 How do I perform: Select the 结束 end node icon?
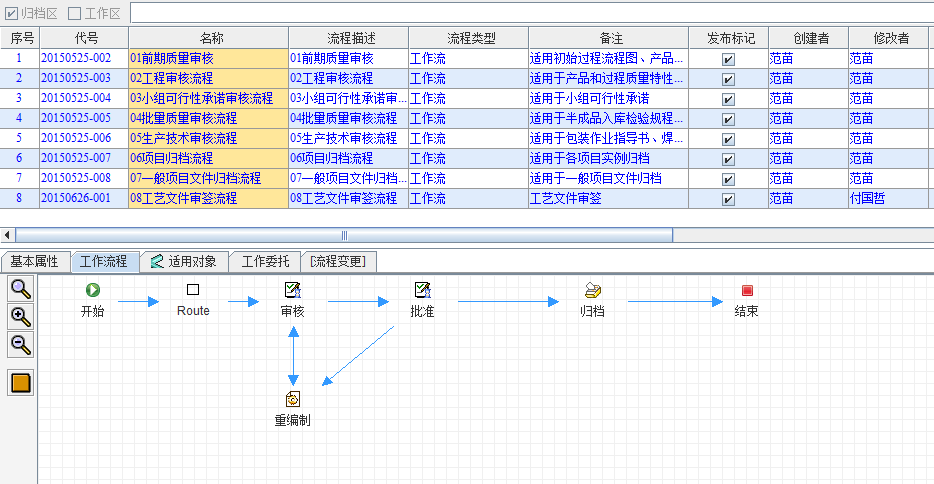[x=747, y=290]
